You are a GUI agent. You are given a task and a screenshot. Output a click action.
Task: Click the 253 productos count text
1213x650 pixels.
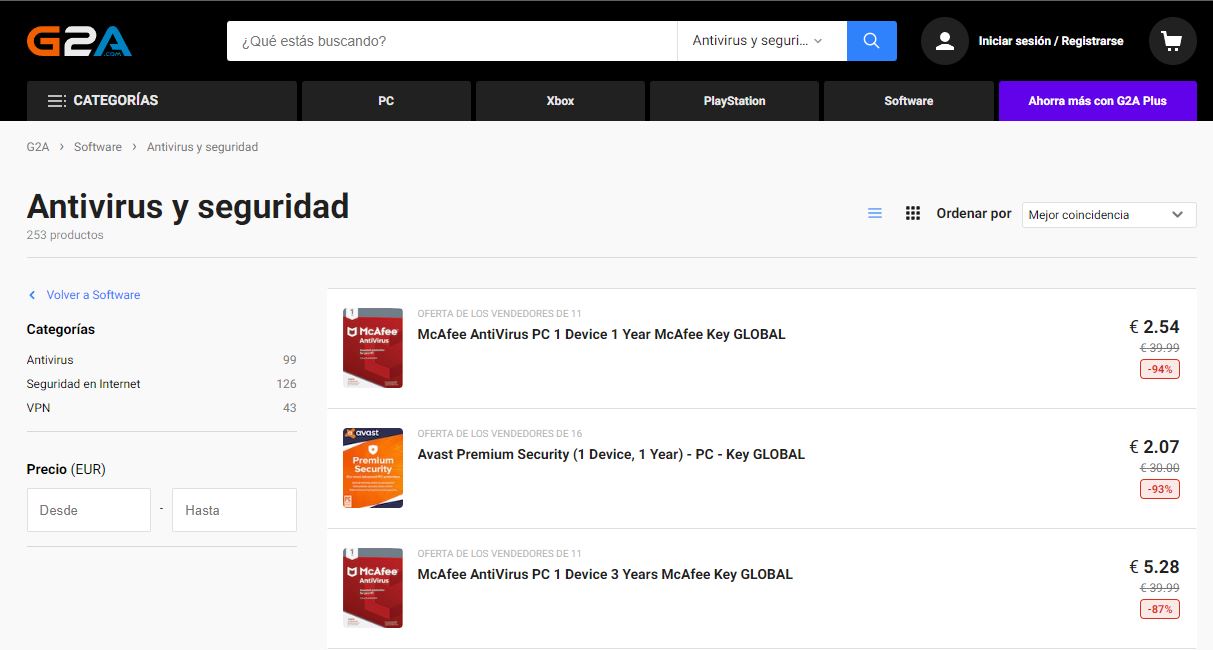65,235
